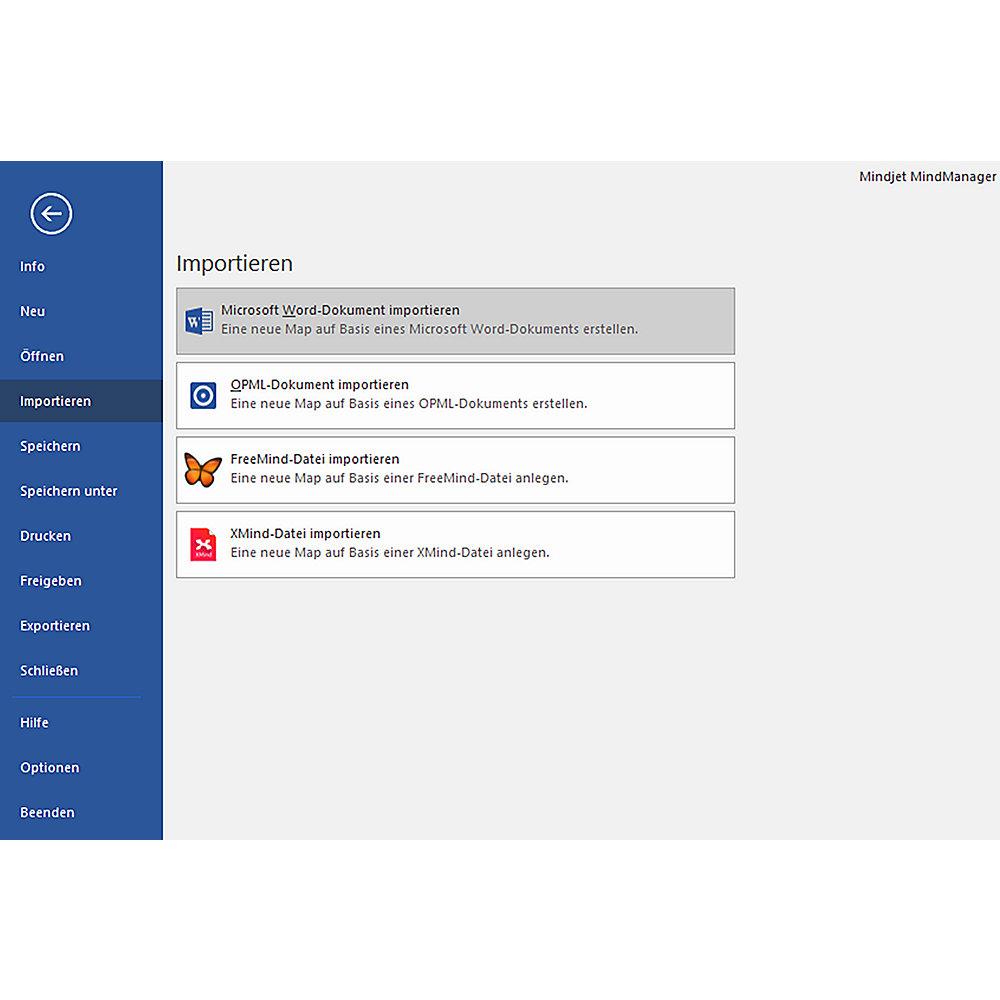The image size is (1000, 1000).
Task: Click the OPML document icon
Action: point(203,395)
